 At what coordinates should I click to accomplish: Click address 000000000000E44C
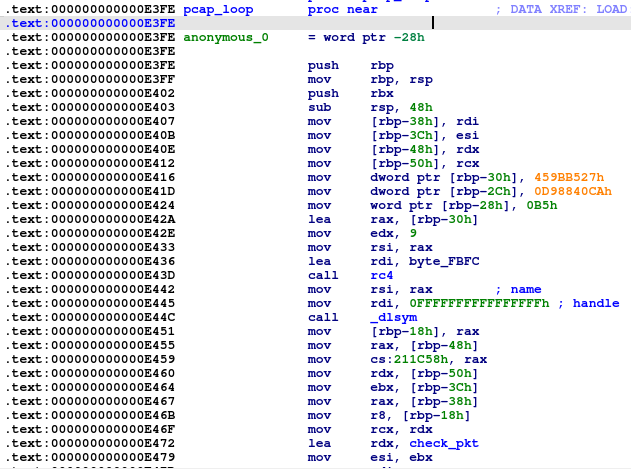coord(113,318)
